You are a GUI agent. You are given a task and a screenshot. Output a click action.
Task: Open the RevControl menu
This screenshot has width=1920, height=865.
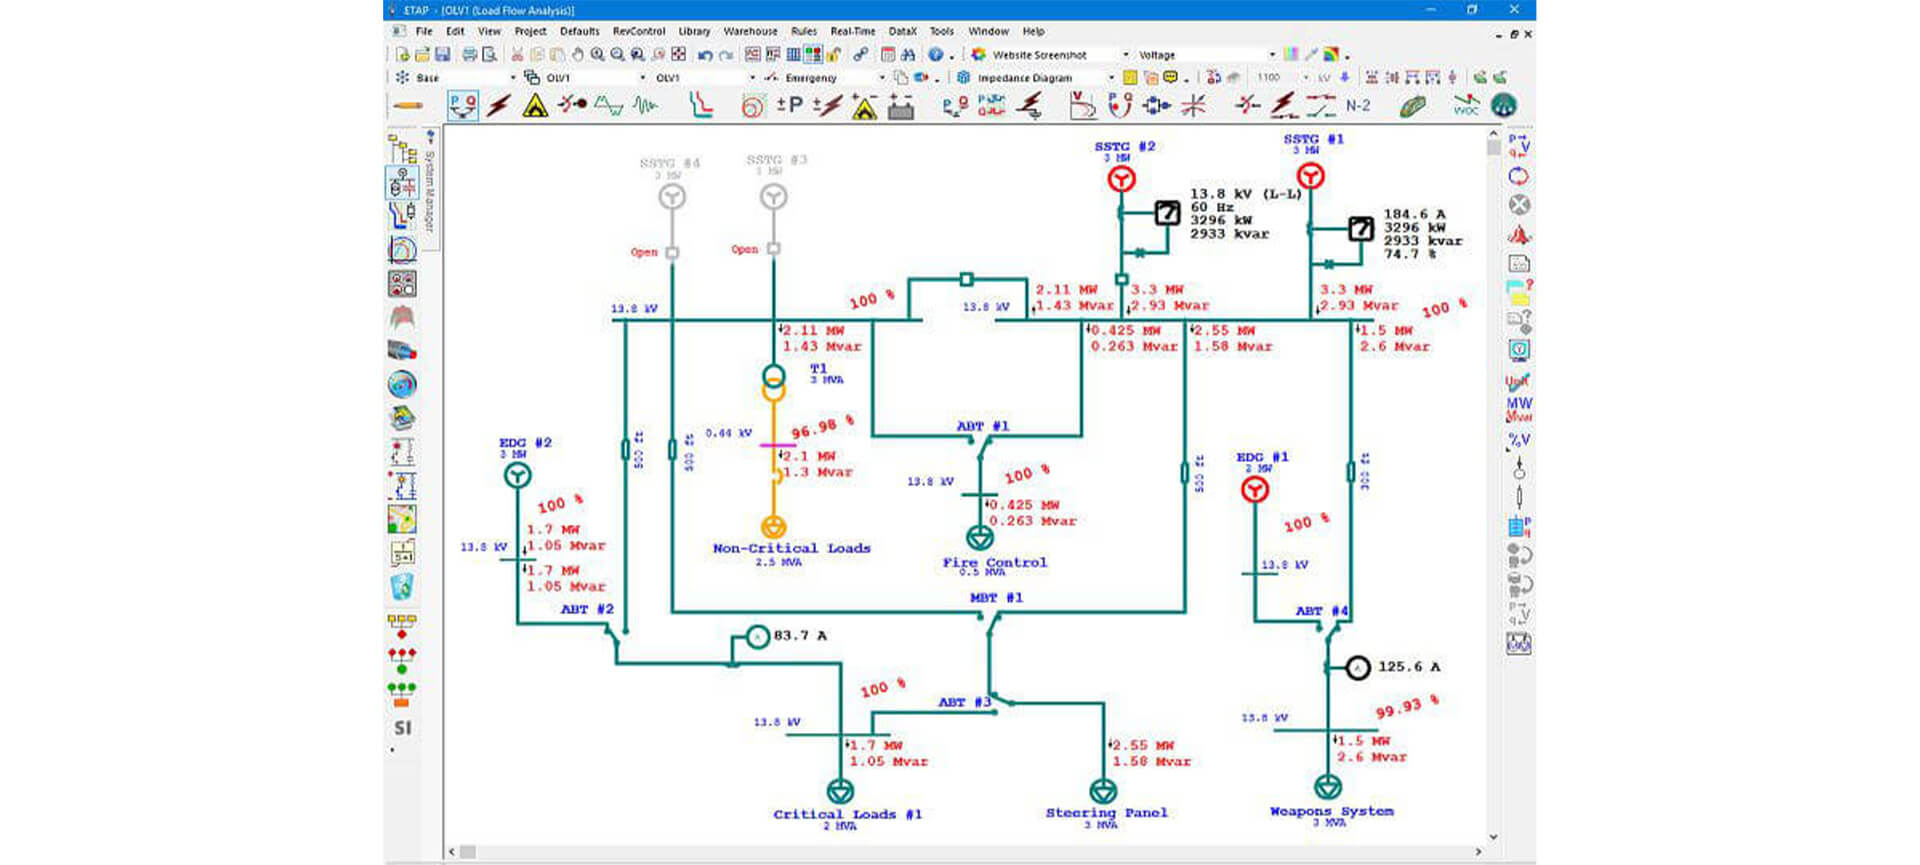click(x=639, y=31)
